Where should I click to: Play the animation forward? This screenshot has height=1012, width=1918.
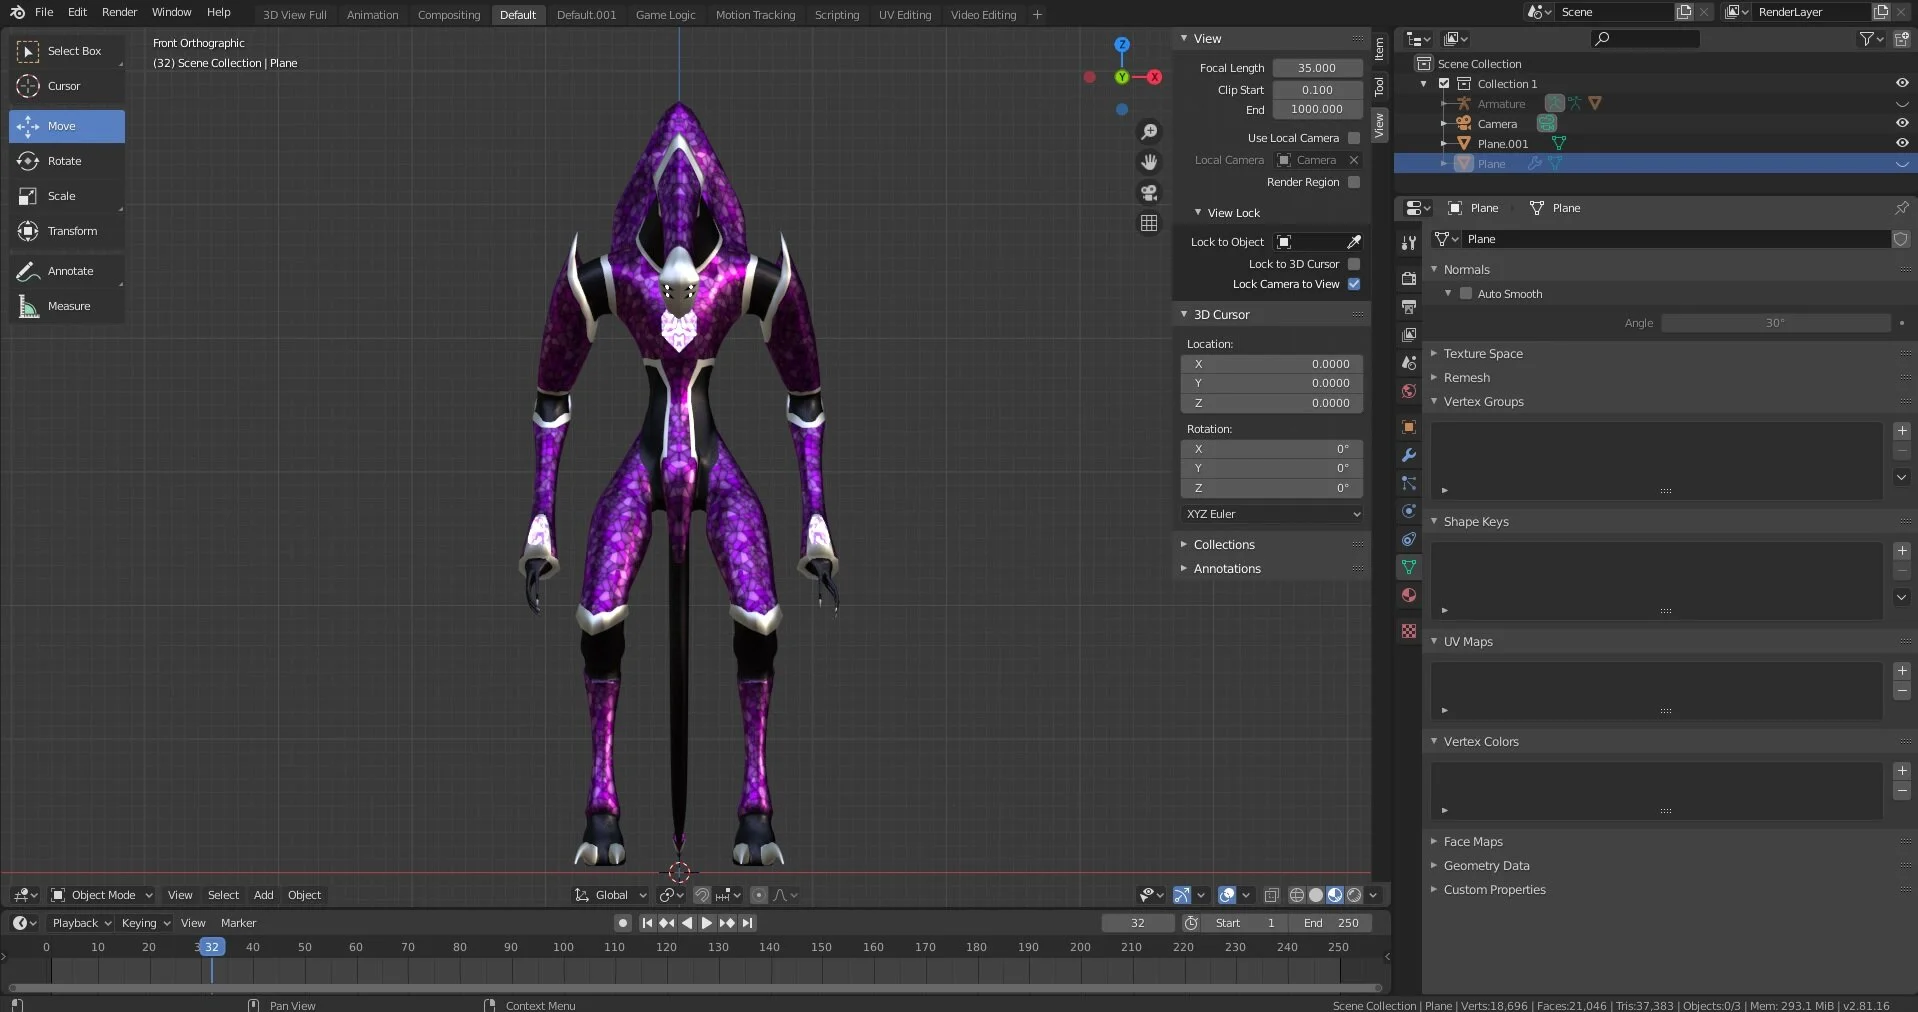pos(707,923)
